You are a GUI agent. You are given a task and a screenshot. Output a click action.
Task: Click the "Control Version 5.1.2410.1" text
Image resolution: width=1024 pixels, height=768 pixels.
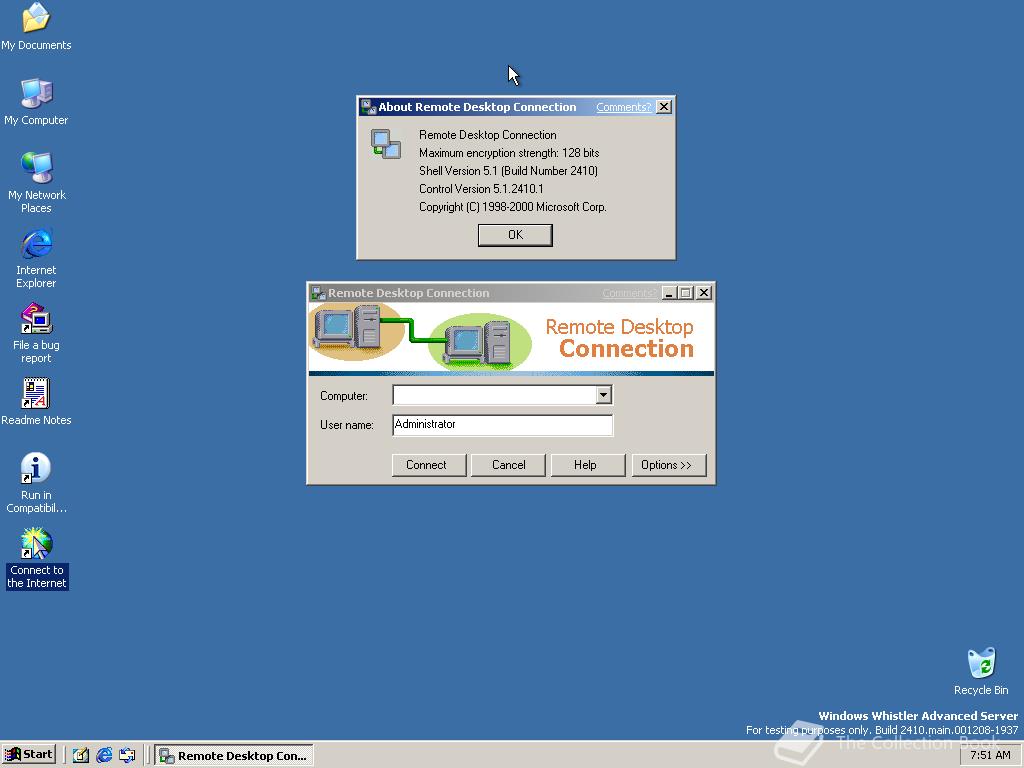[x=481, y=189]
